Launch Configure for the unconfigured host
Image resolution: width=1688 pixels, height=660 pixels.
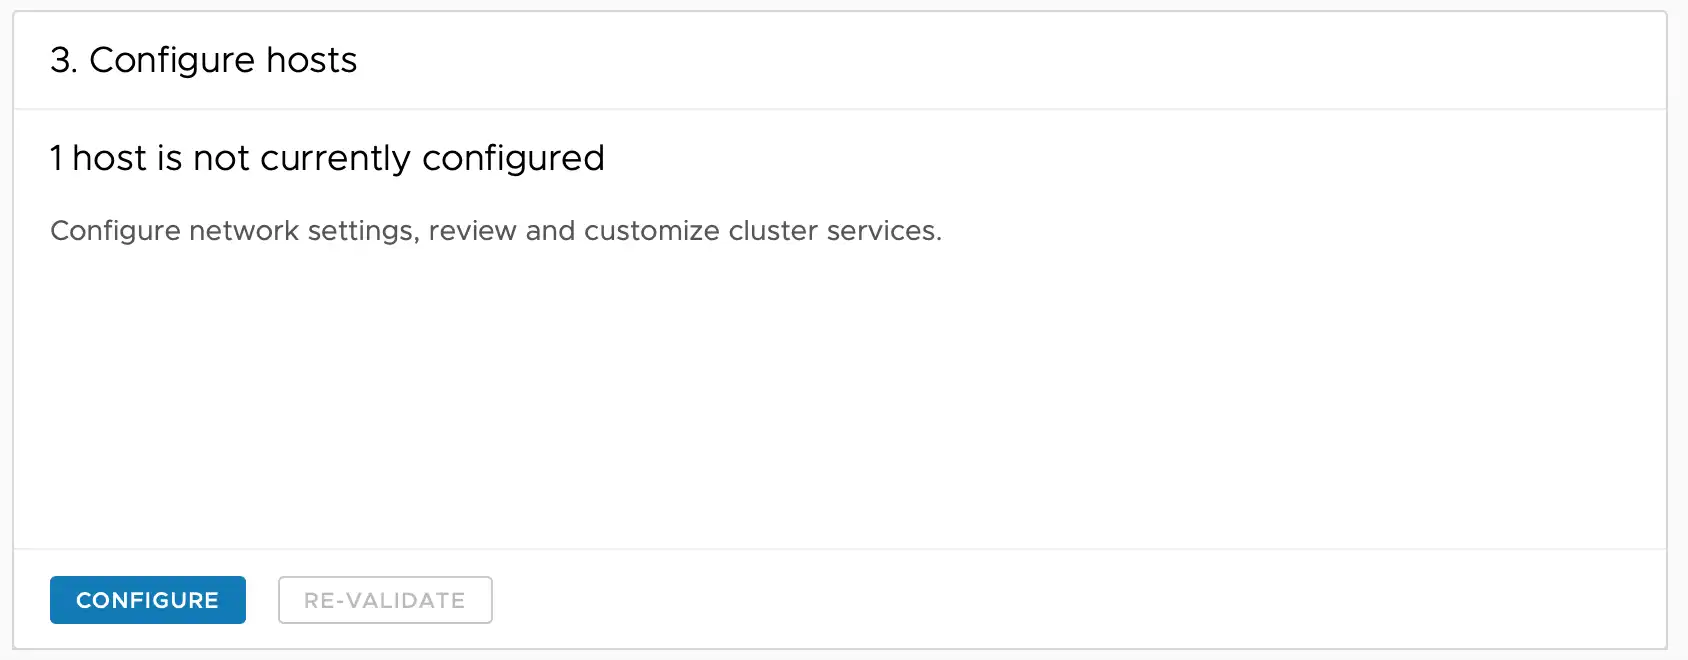coord(148,600)
